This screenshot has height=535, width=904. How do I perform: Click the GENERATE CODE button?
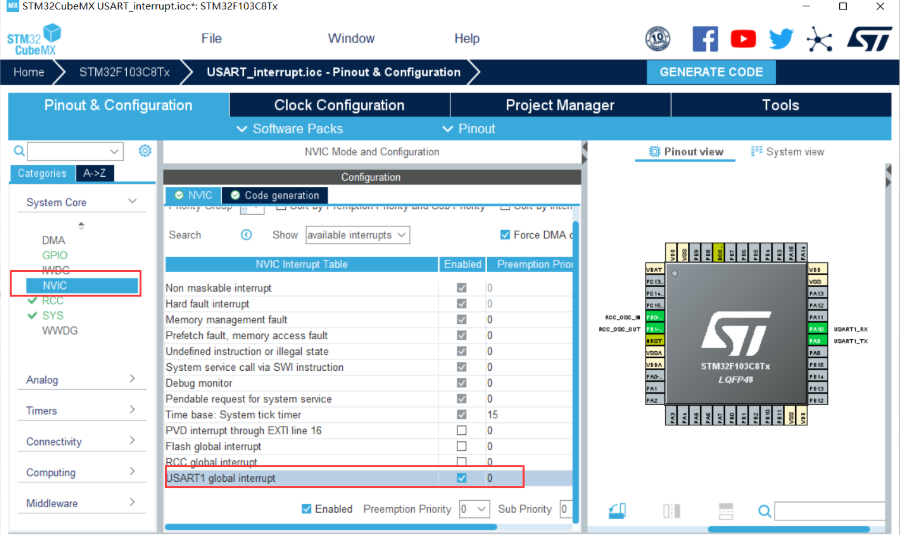711,72
